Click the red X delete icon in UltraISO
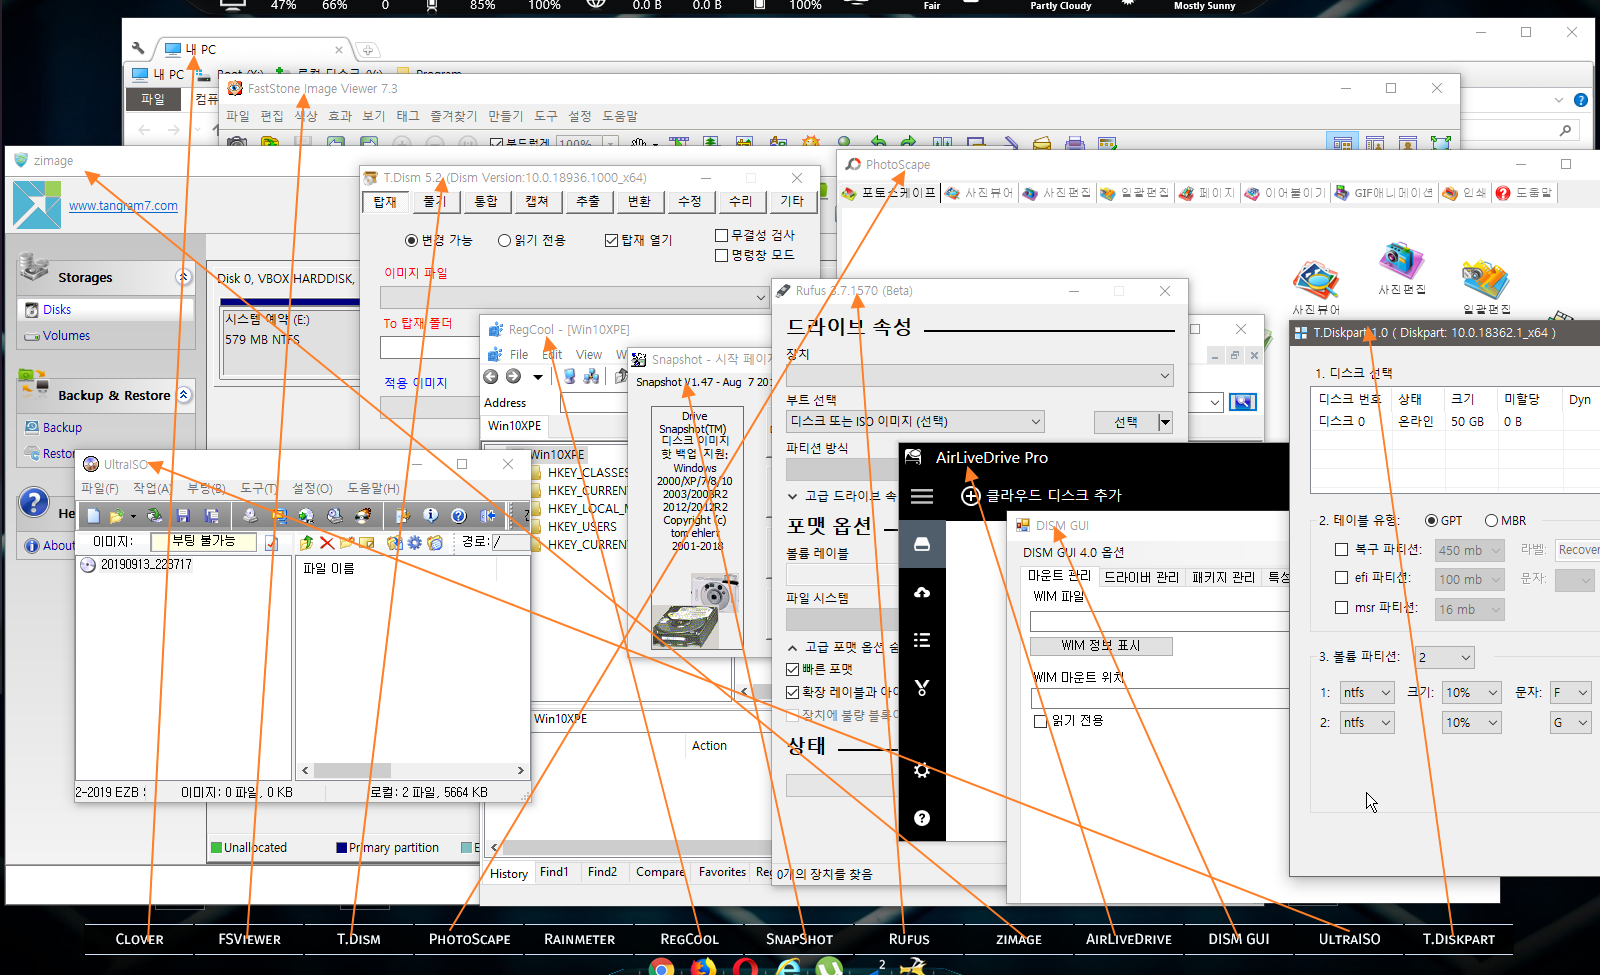 327,542
